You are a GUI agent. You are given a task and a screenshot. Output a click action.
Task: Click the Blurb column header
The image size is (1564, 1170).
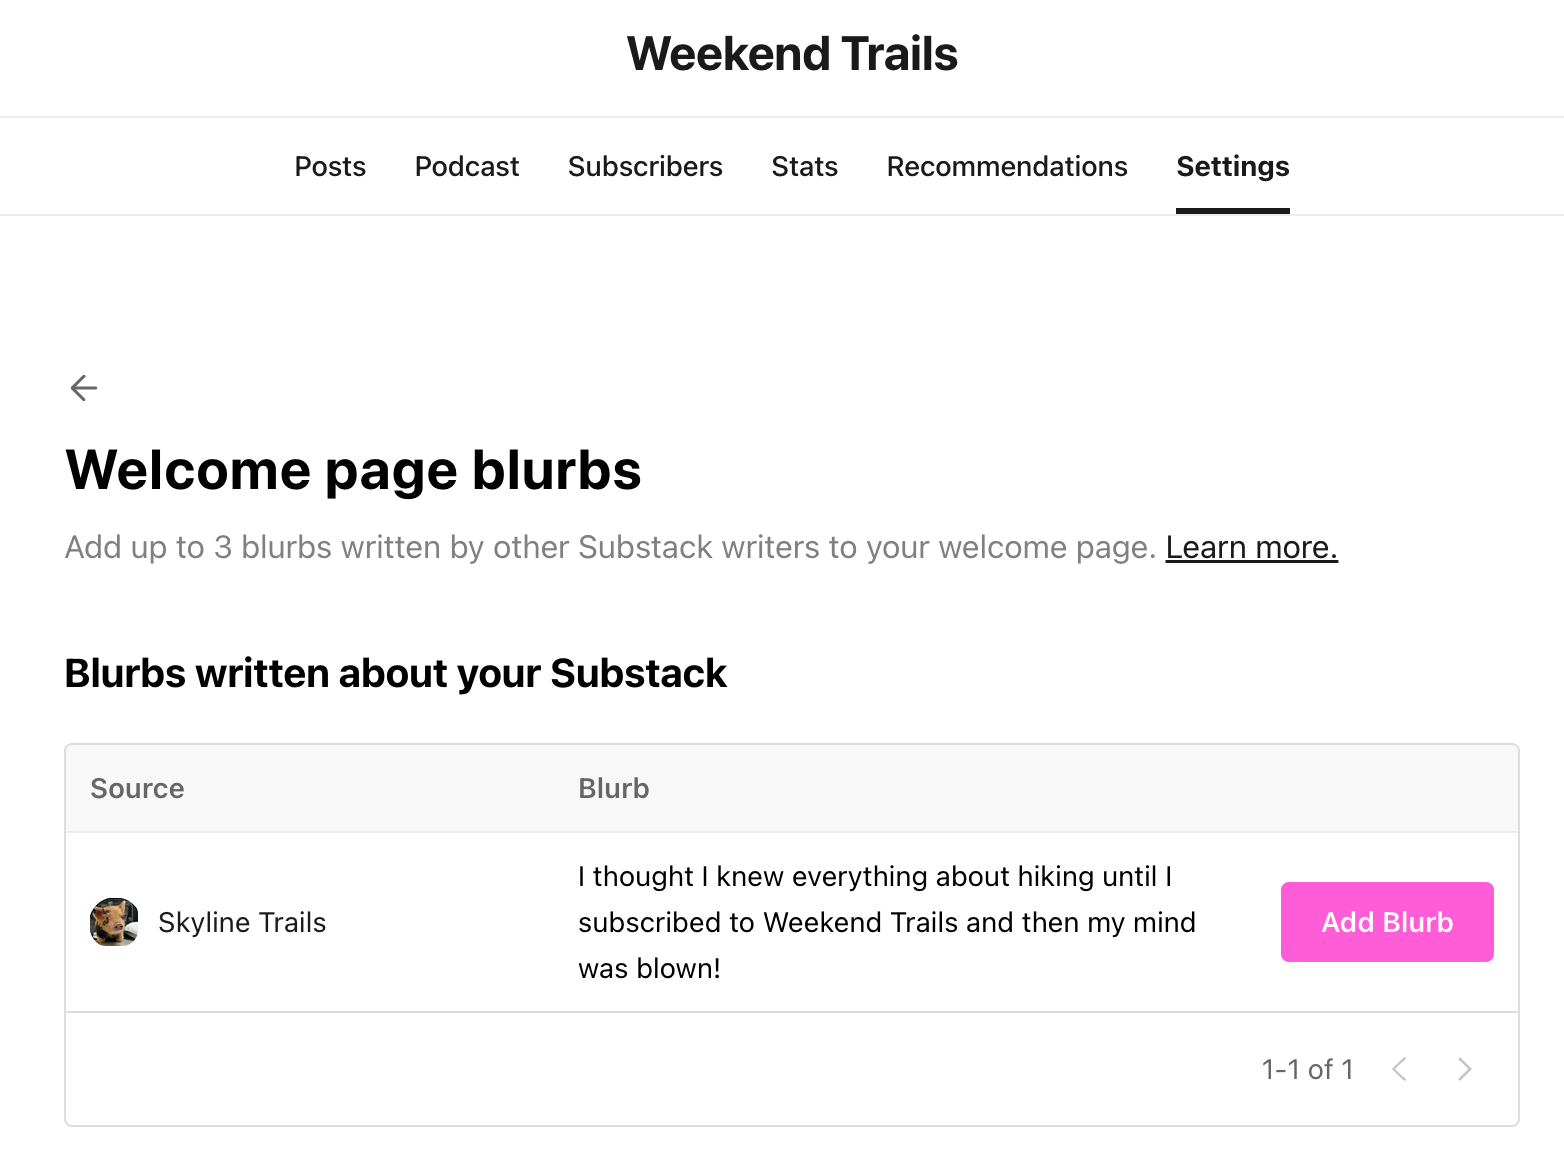[614, 788]
